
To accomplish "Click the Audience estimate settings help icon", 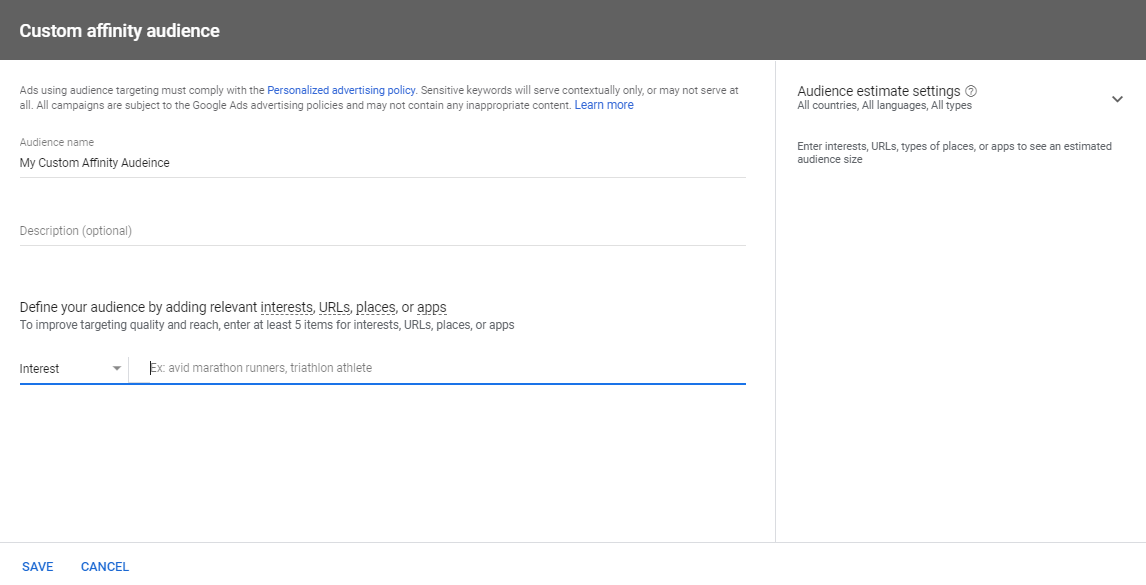I will [x=971, y=91].
